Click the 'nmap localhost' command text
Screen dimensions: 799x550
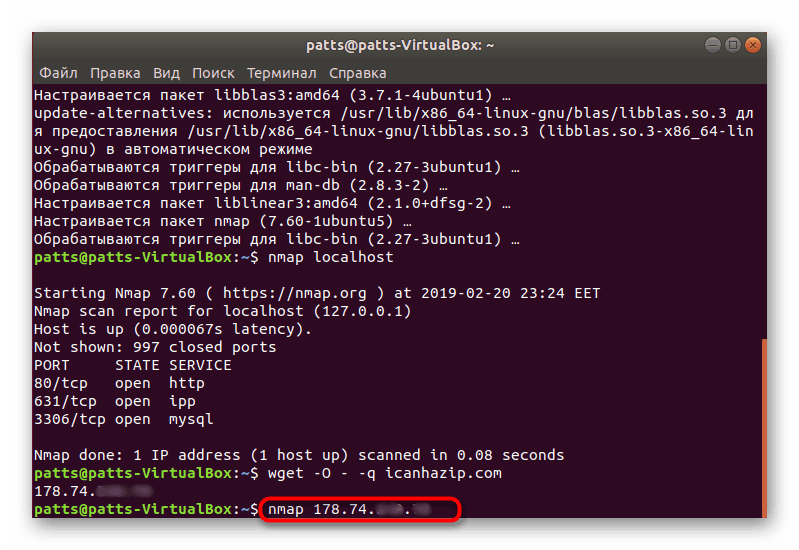click(331, 257)
